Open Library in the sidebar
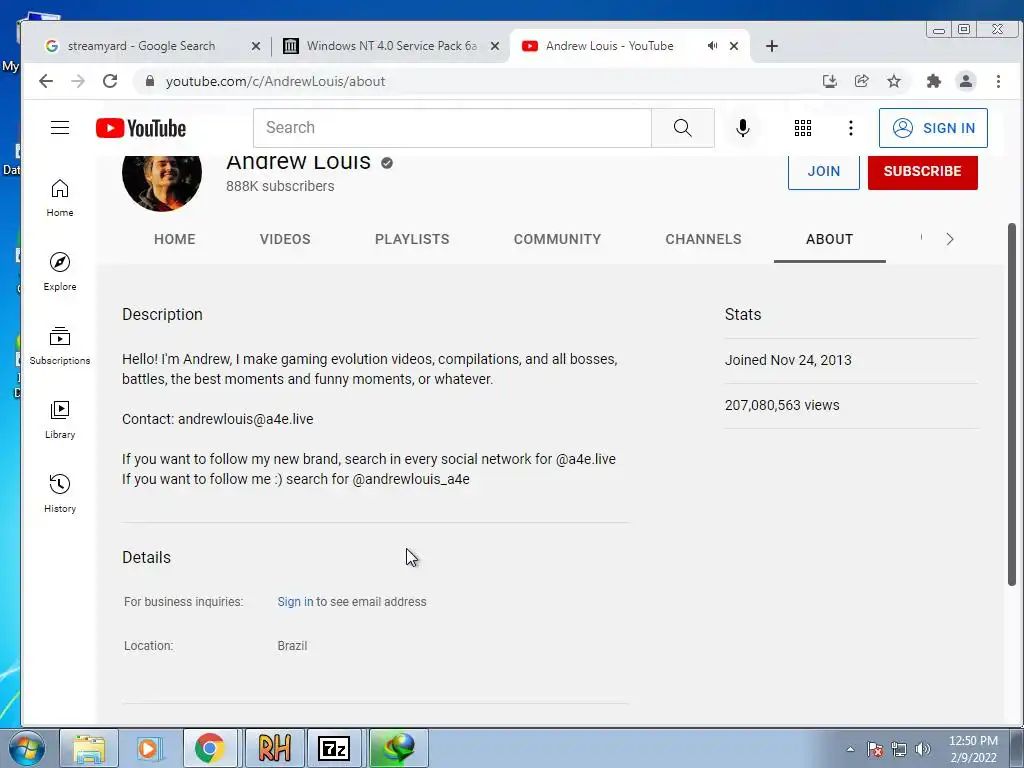Screen dimensions: 1024x768 point(60,419)
